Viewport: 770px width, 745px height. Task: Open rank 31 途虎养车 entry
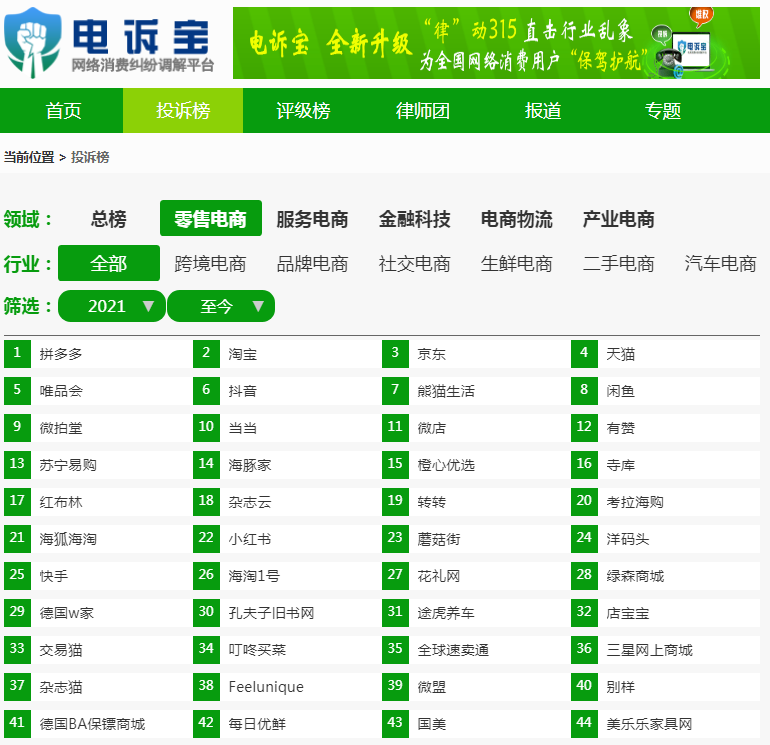[x=476, y=613]
